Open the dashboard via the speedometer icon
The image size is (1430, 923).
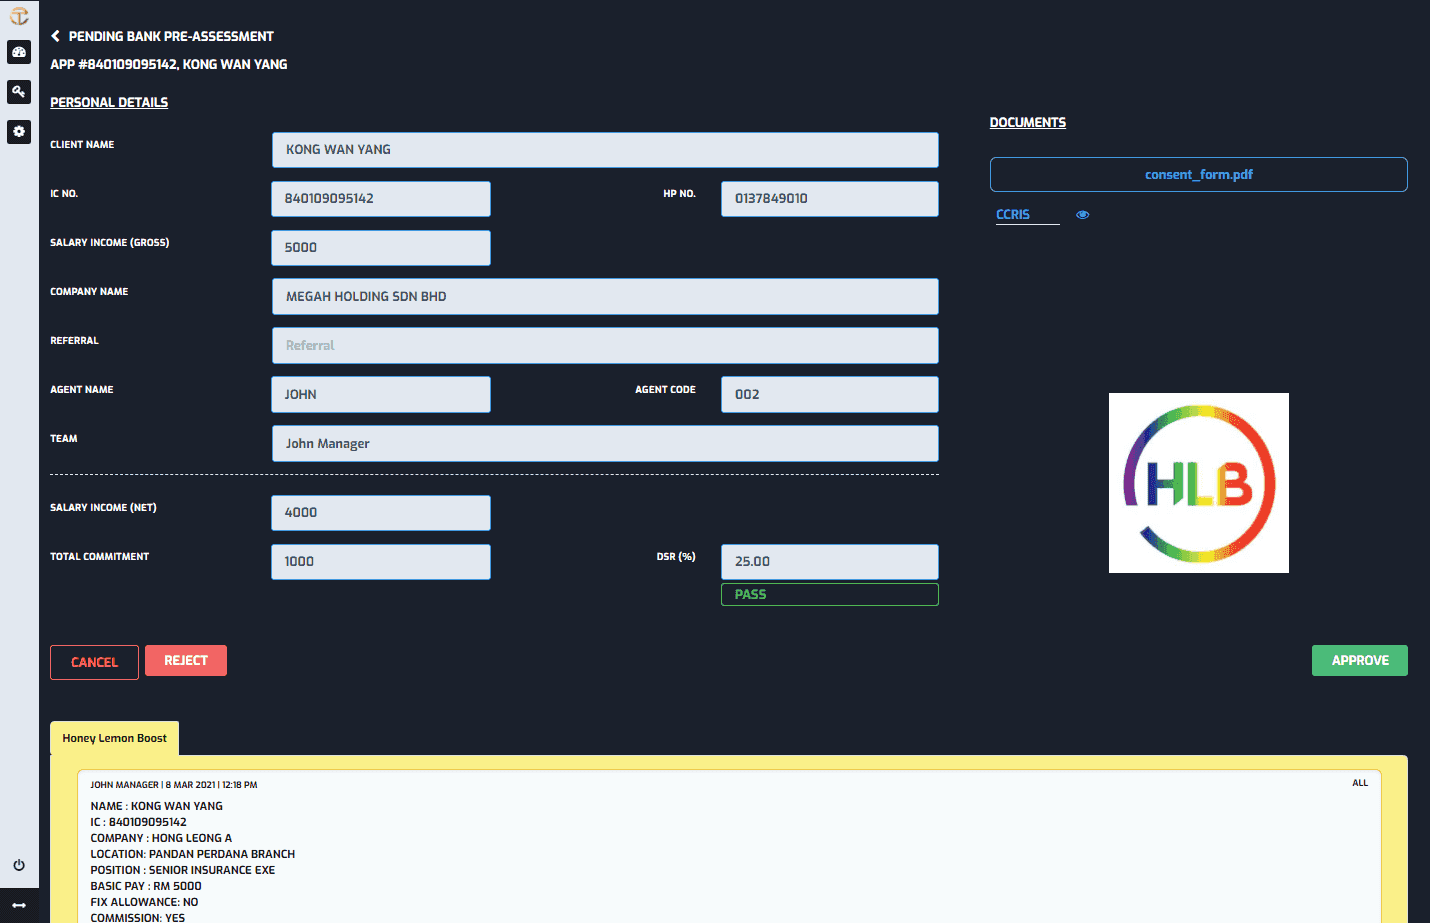(18, 52)
